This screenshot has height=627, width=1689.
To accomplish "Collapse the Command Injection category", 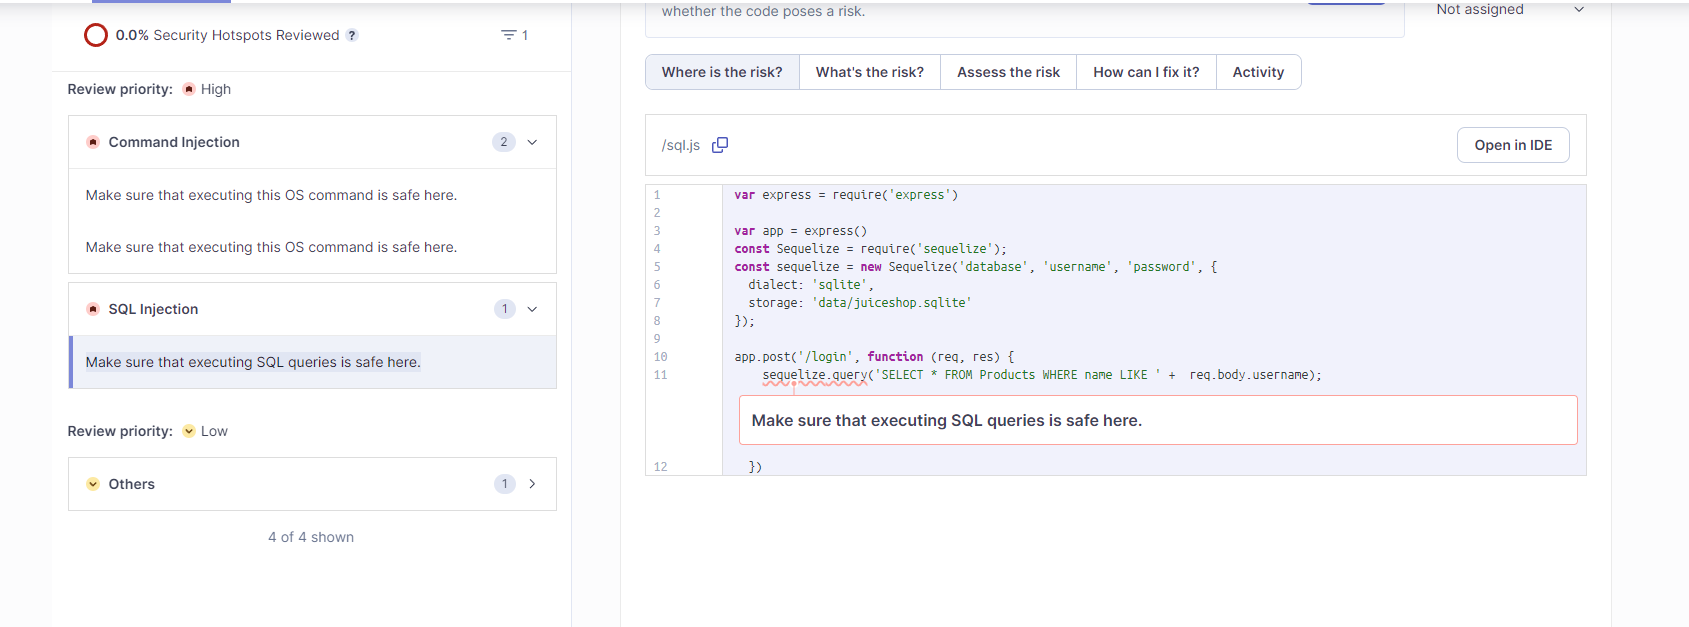I will pyautogui.click(x=532, y=142).
